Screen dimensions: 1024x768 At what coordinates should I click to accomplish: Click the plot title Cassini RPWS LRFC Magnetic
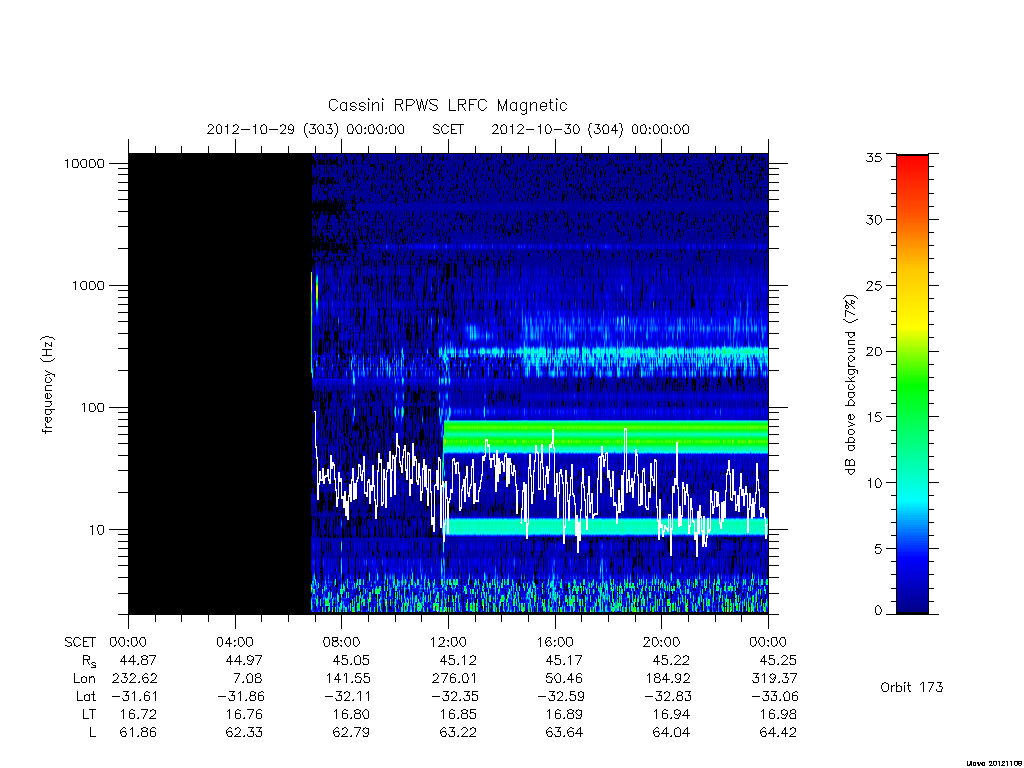click(447, 106)
